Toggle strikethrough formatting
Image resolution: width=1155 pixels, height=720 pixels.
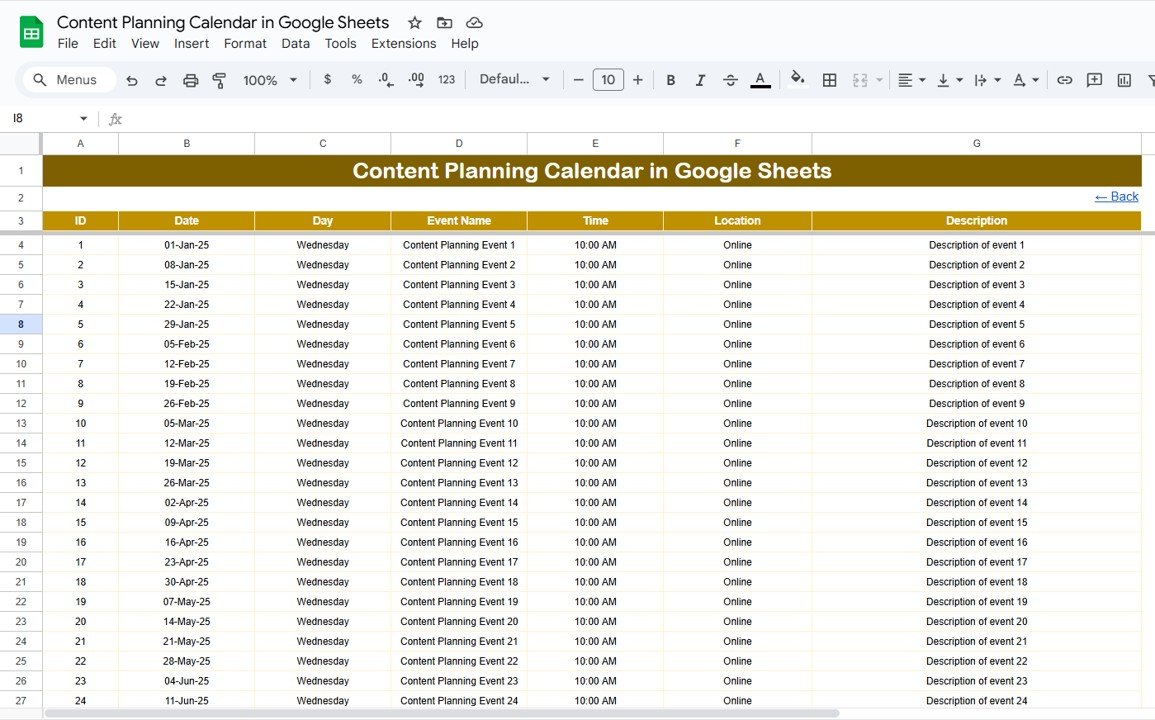click(730, 80)
